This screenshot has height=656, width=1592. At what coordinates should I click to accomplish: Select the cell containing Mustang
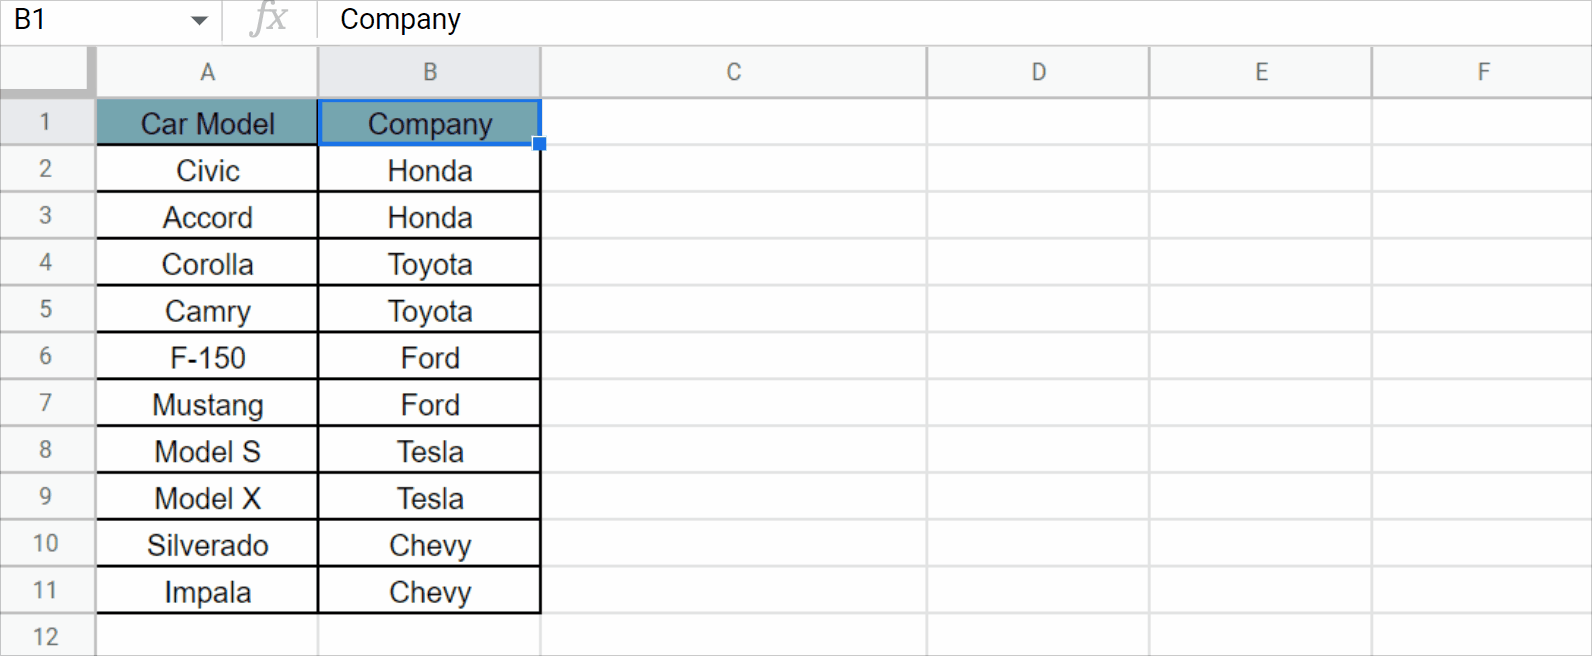pos(207,404)
